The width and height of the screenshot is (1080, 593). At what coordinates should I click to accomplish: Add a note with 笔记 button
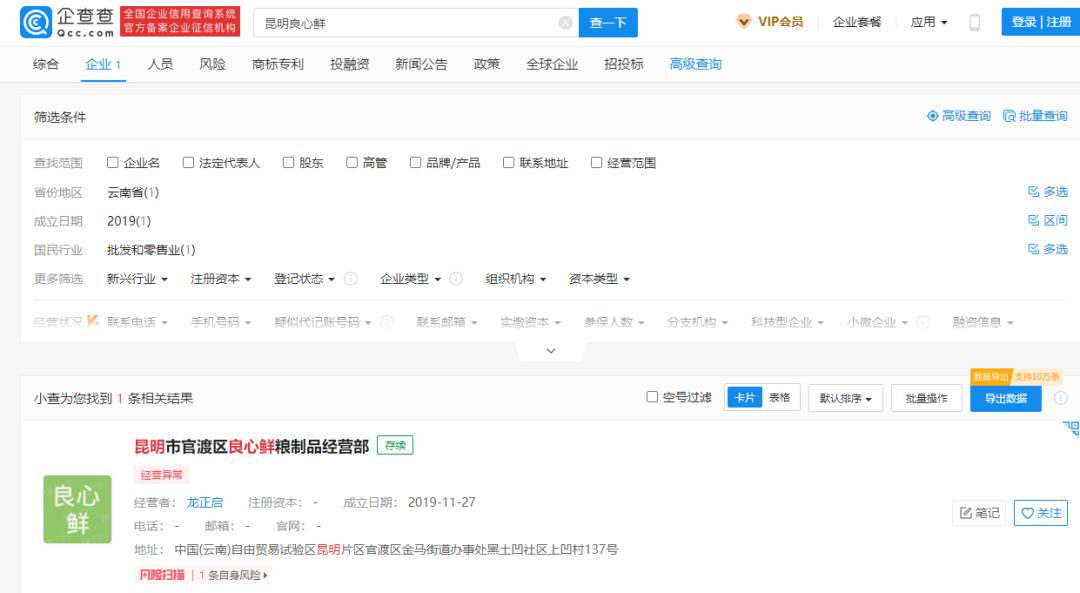(979, 513)
